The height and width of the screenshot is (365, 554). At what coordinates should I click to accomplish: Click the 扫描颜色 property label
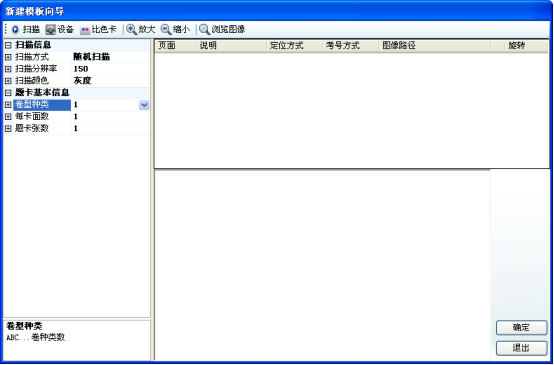(32, 81)
